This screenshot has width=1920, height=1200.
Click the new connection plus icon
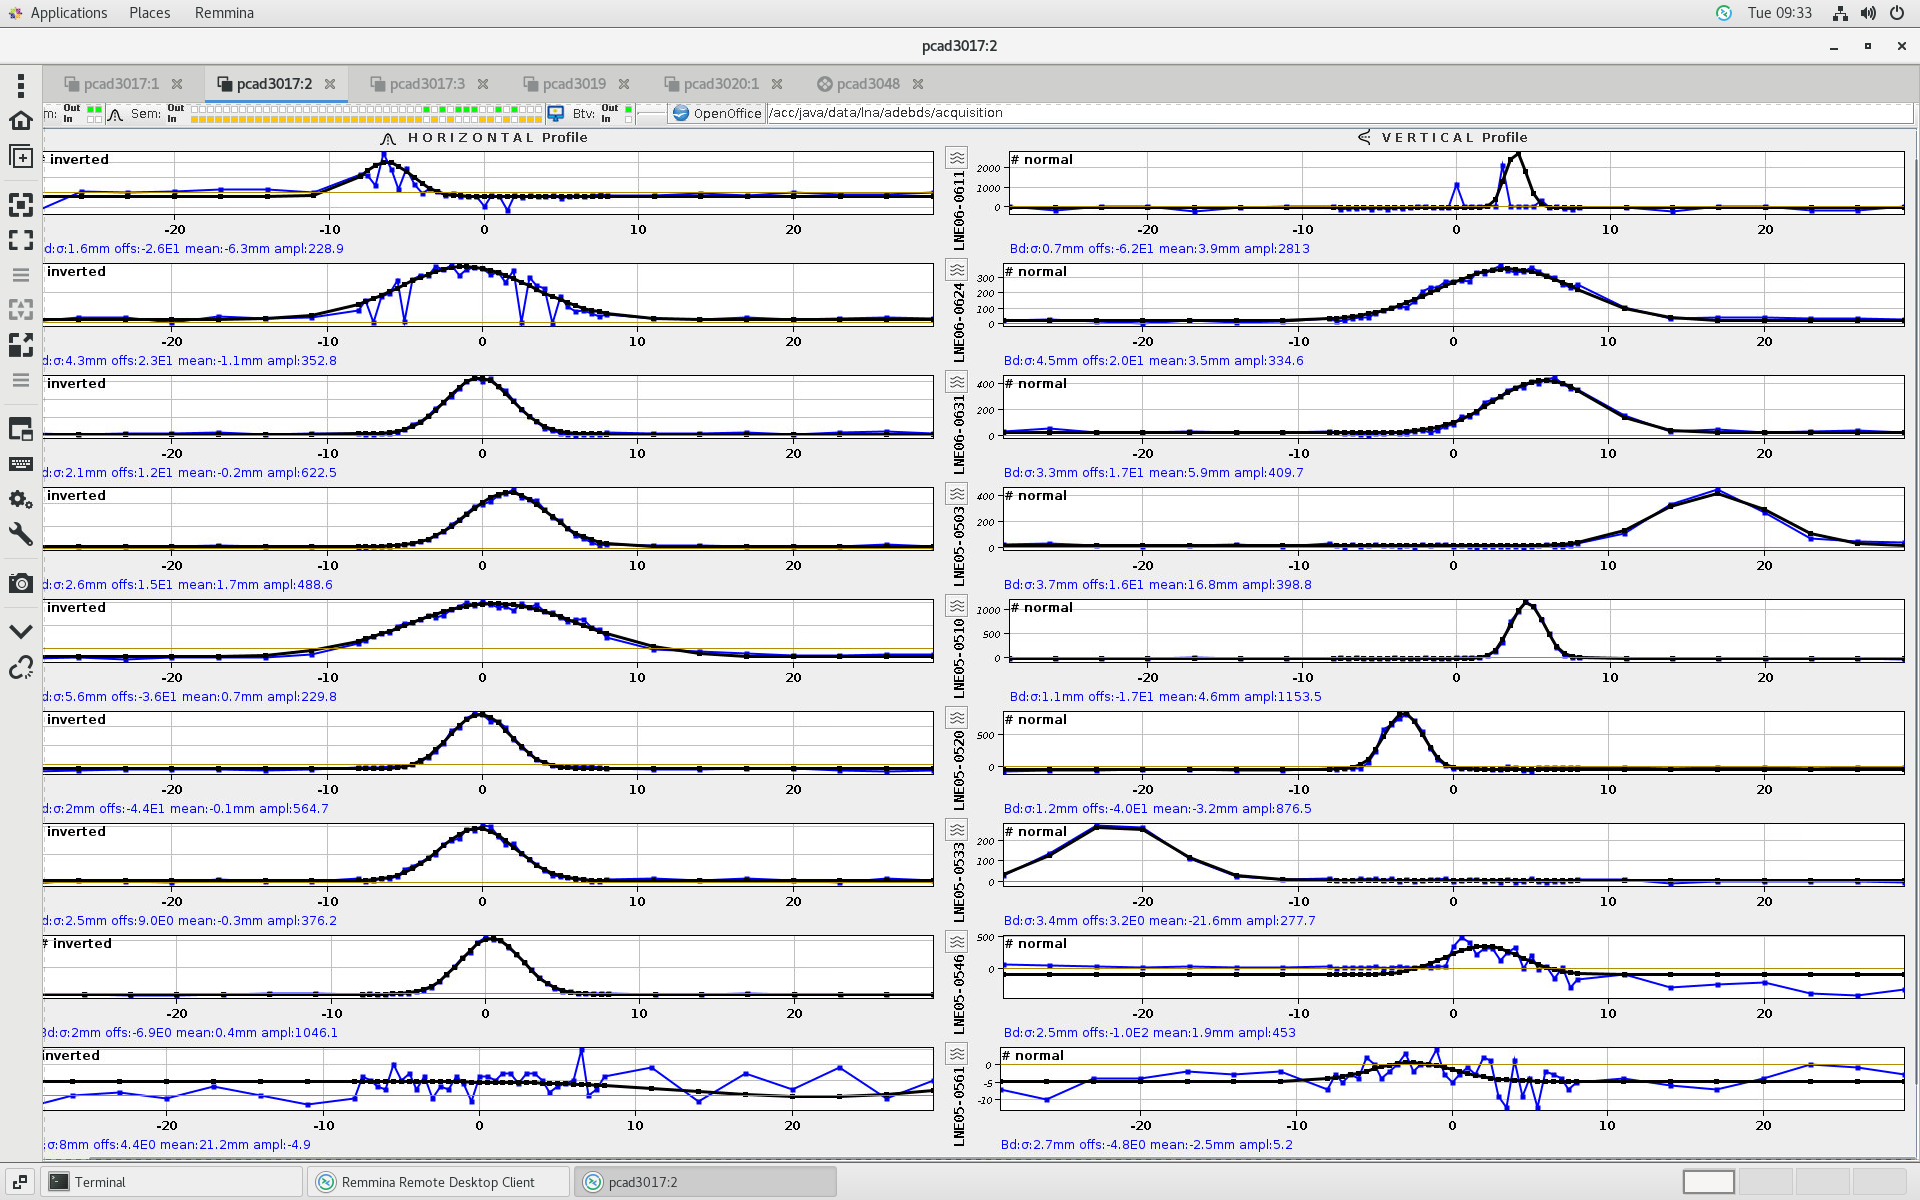[20, 156]
